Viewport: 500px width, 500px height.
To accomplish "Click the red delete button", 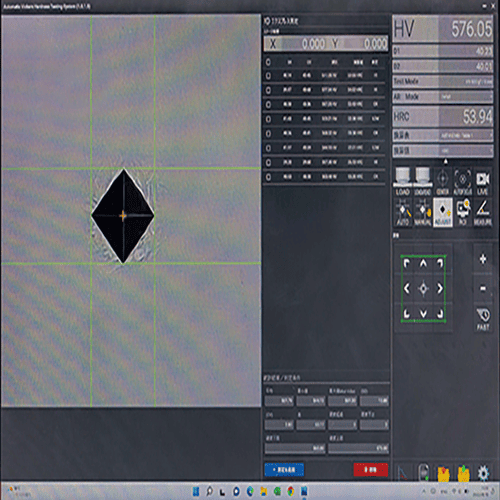I will (371, 470).
